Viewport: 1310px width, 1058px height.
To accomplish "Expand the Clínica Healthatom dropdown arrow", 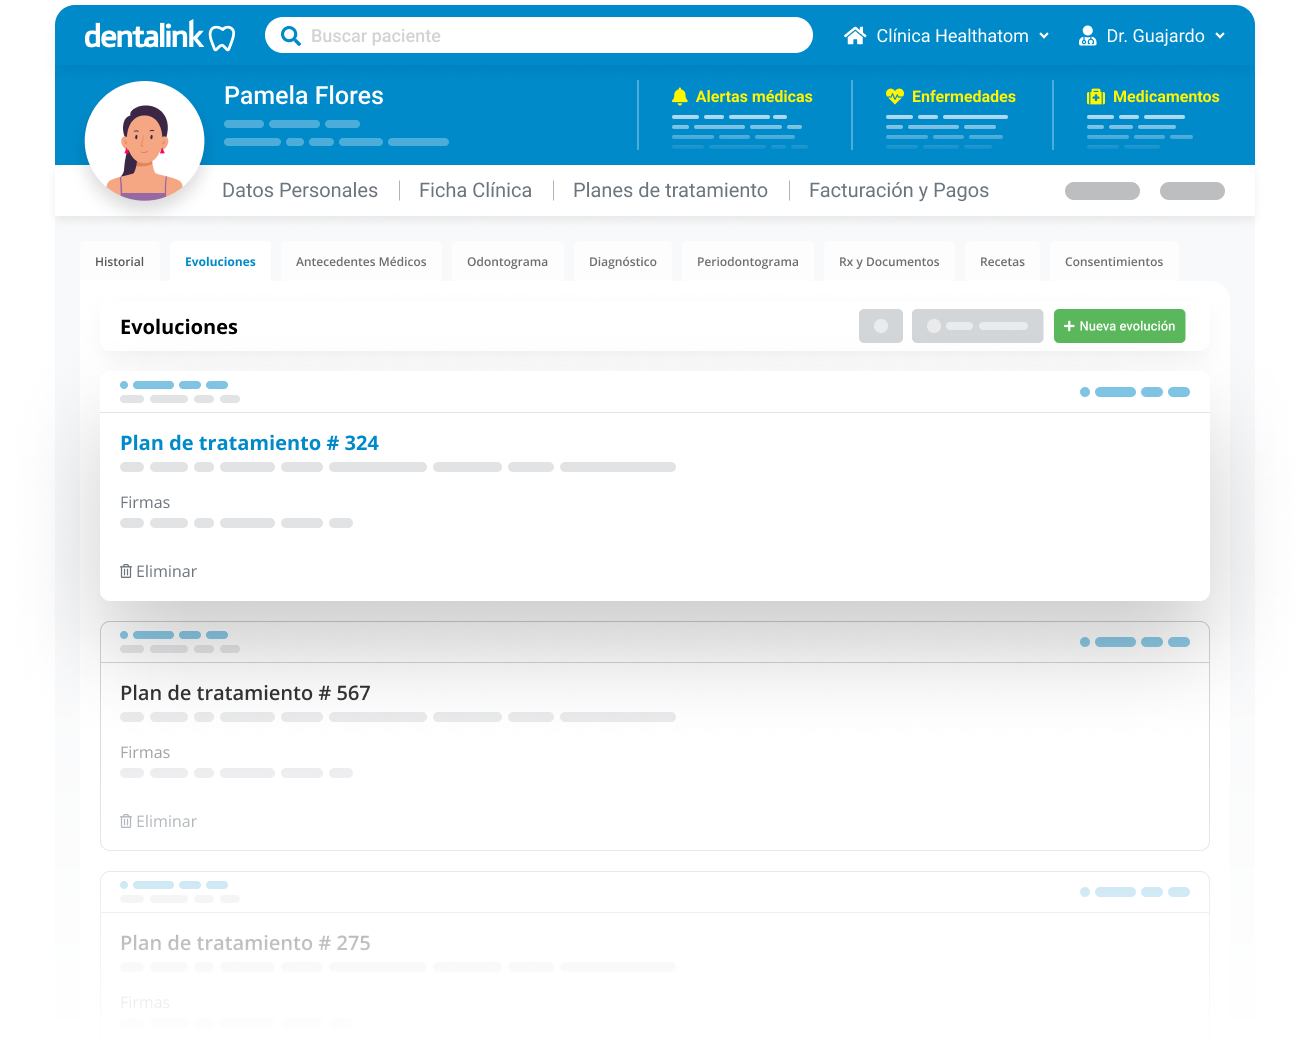I will tap(1044, 36).
